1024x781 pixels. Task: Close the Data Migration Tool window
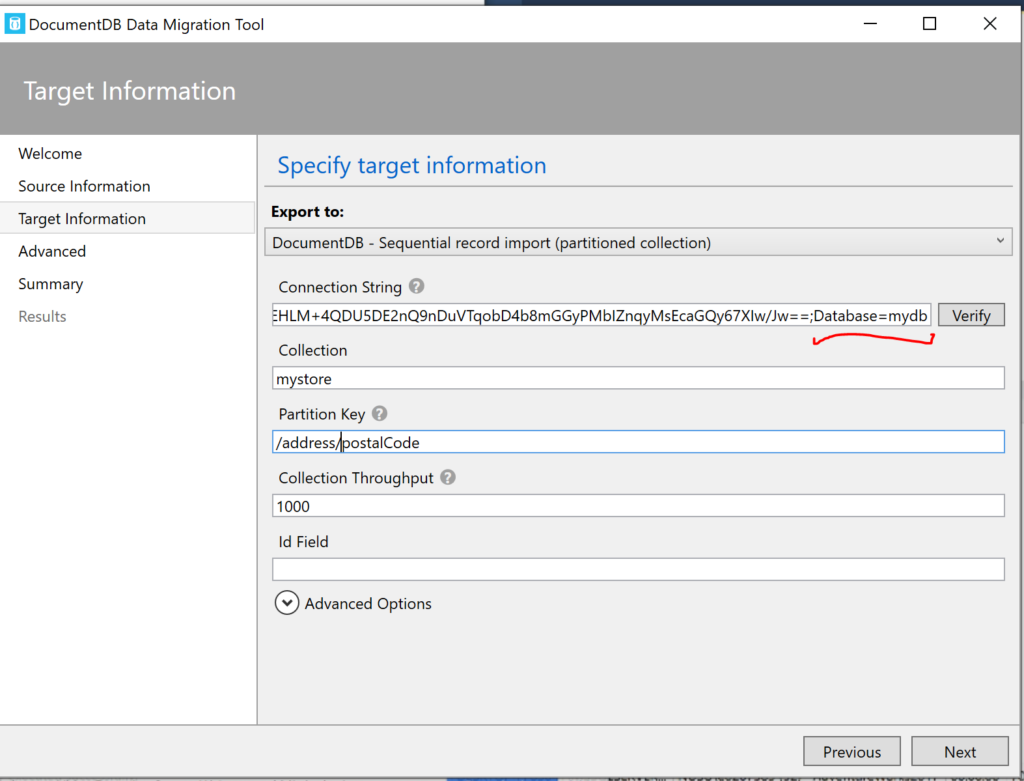point(990,24)
